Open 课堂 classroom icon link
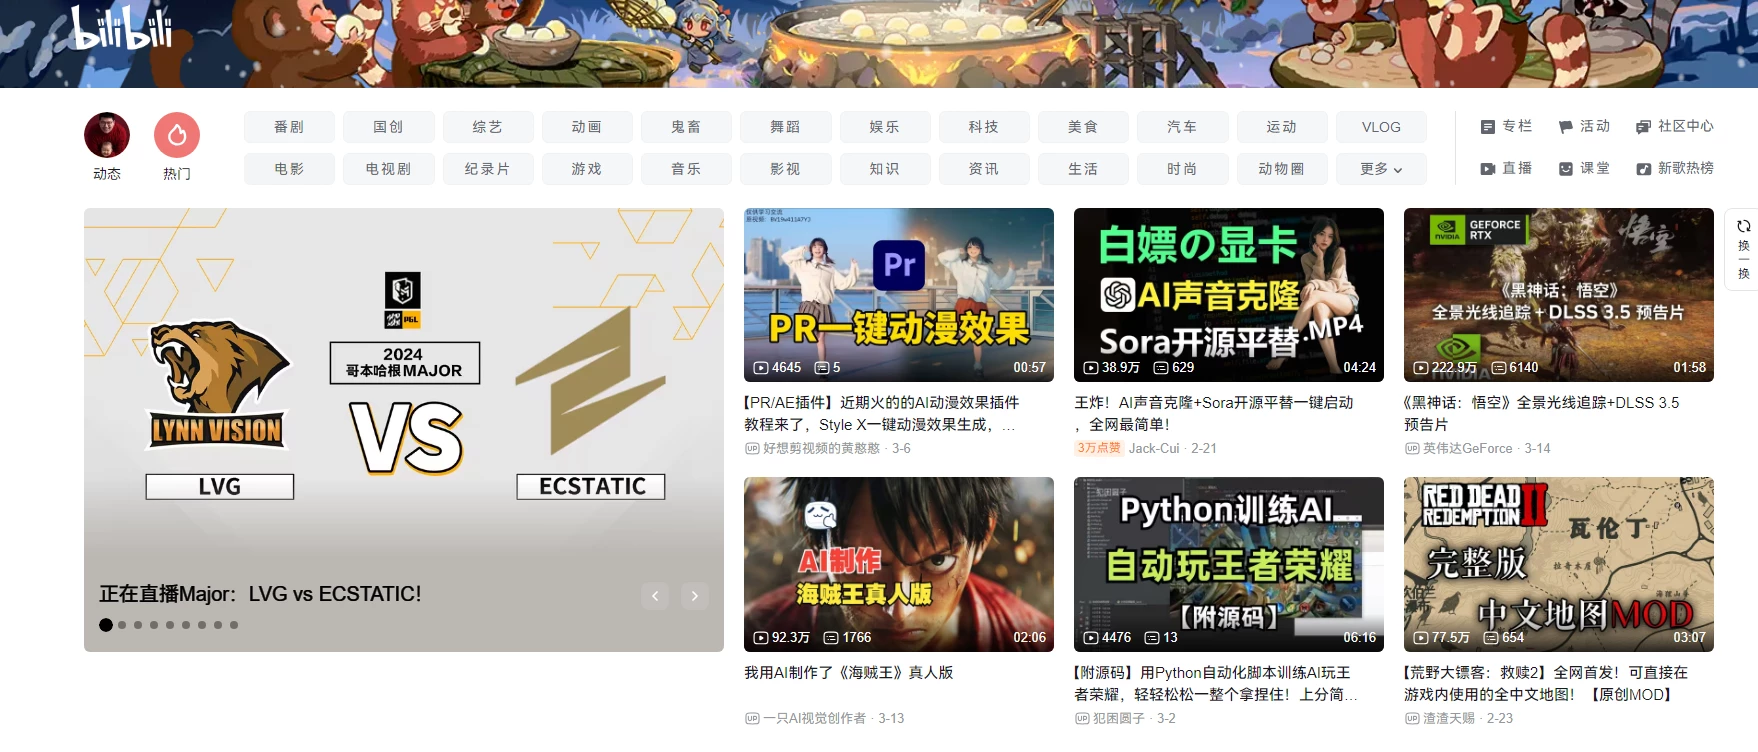The height and width of the screenshot is (752, 1758). [1584, 168]
